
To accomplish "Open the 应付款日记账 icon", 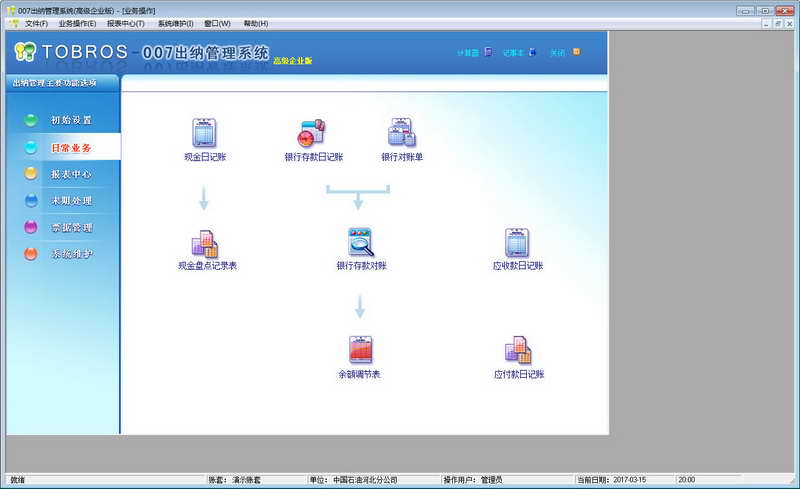I will [x=518, y=350].
